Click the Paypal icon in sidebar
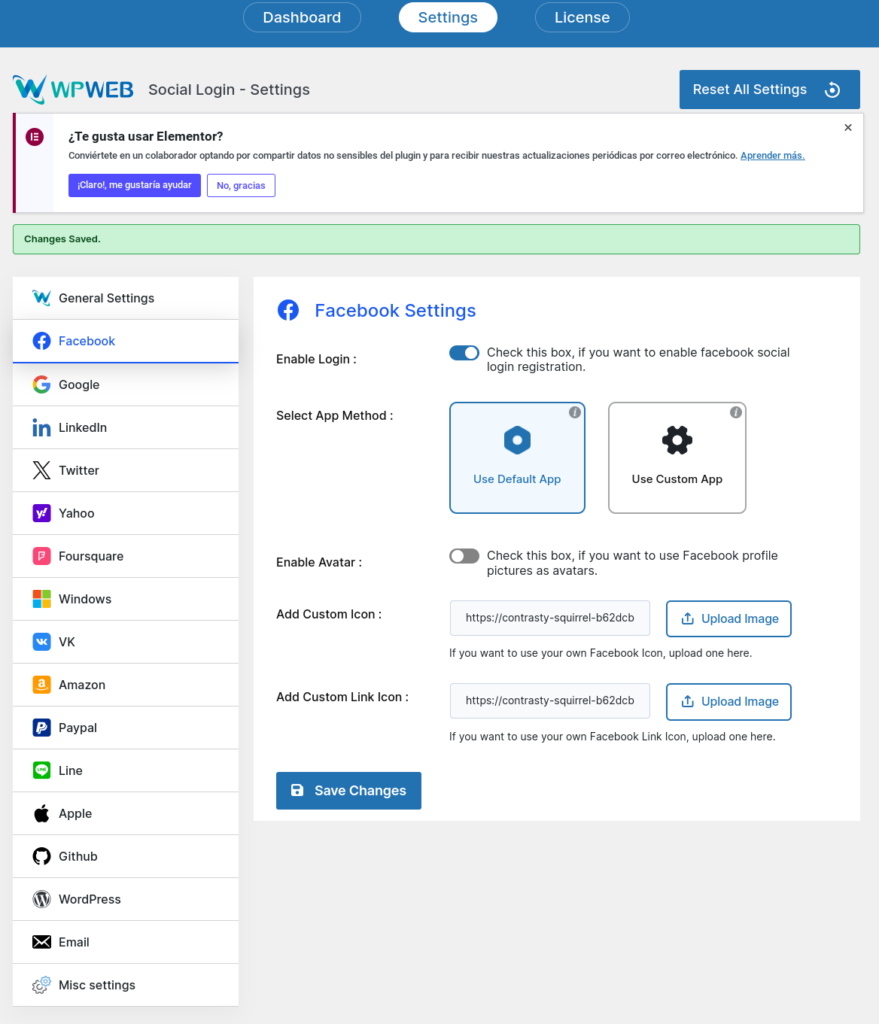 pyautogui.click(x=42, y=728)
